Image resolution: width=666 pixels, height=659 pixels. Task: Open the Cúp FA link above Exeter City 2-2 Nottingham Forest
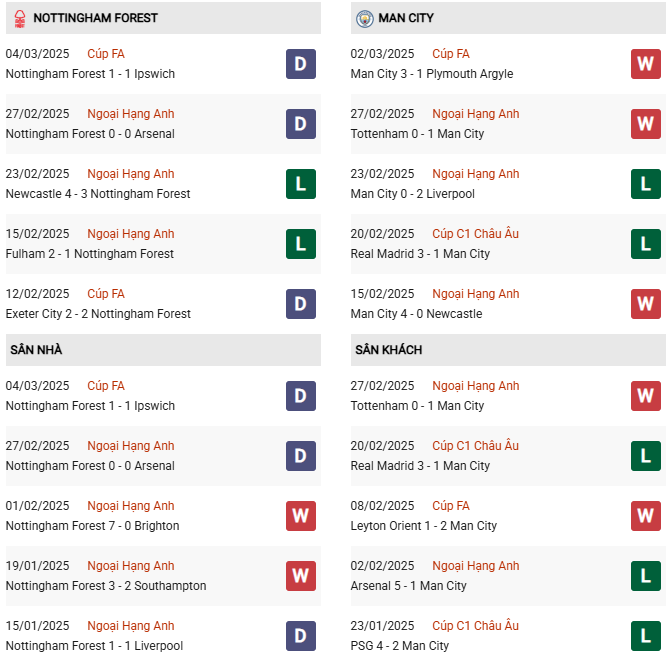tap(106, 294)
